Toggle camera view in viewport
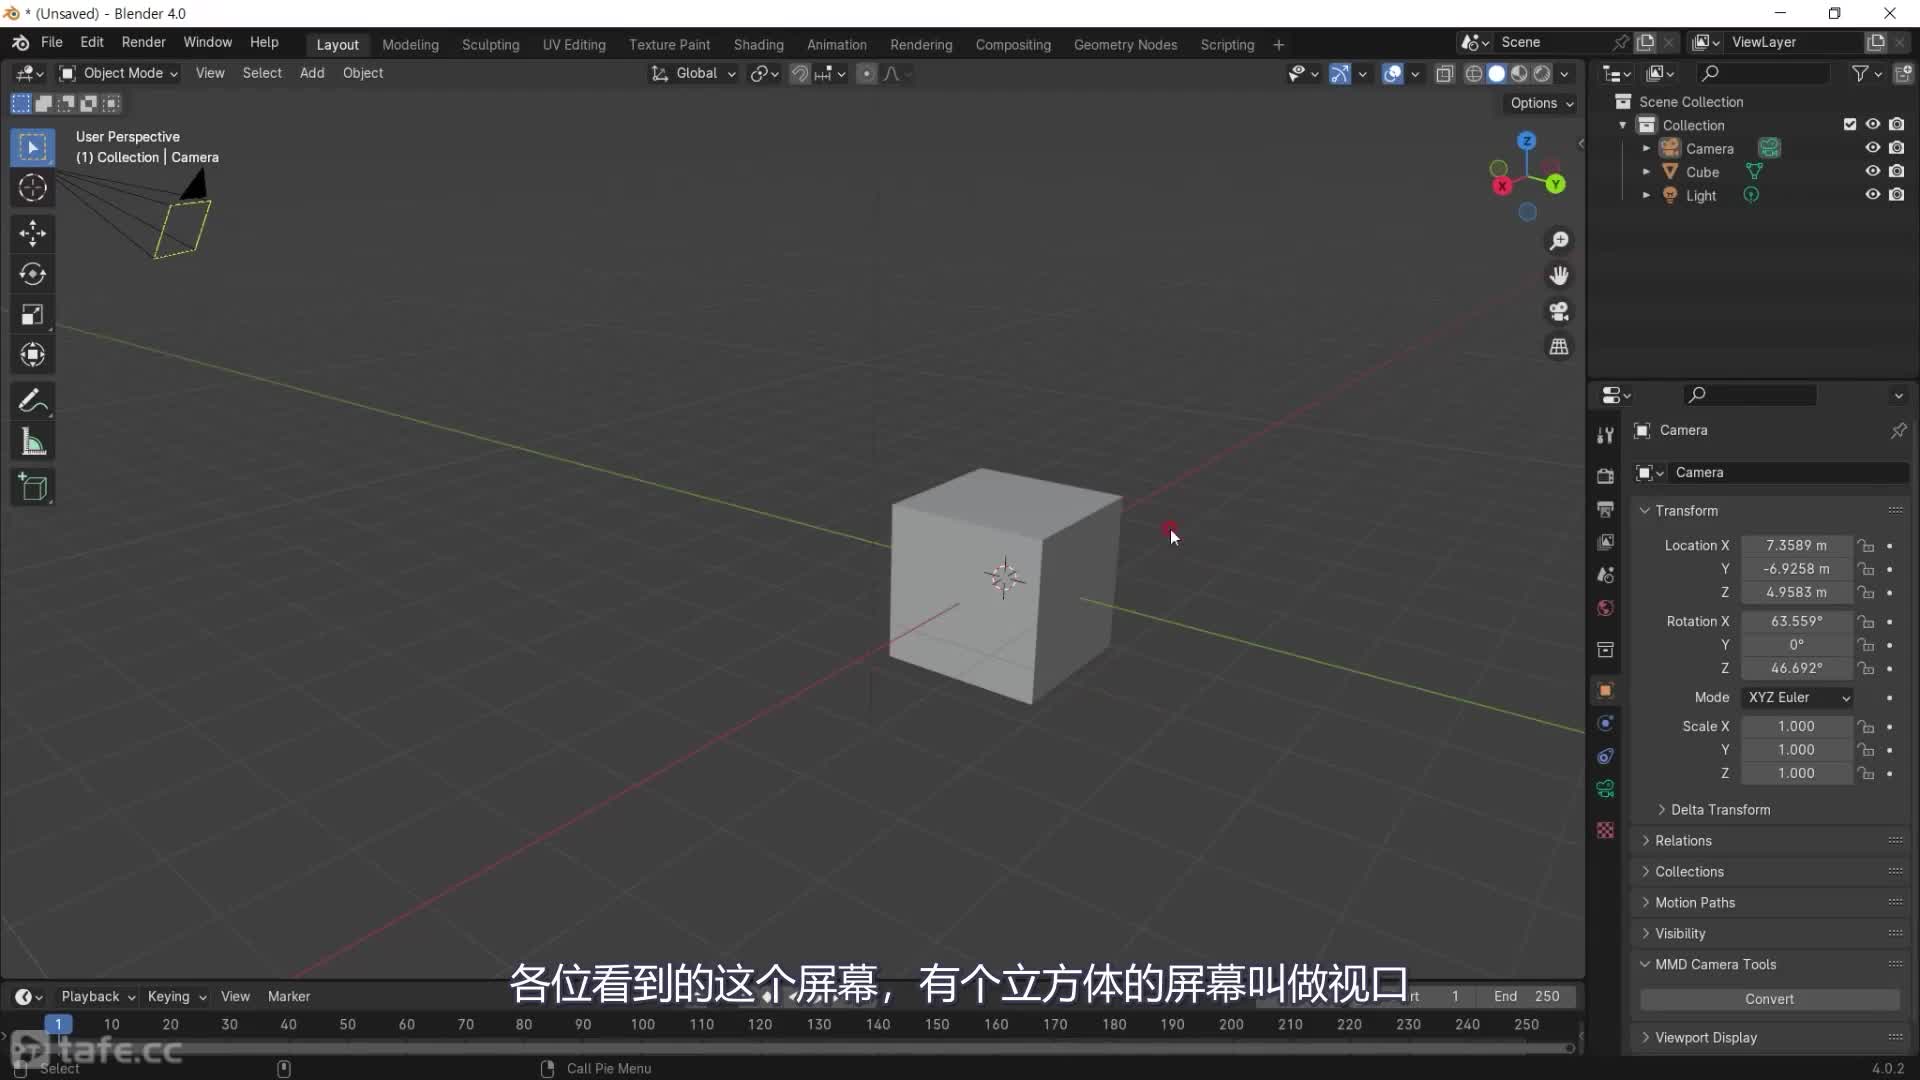The height and width of the screenshot is (1080, 1920). coord(1559,312)
